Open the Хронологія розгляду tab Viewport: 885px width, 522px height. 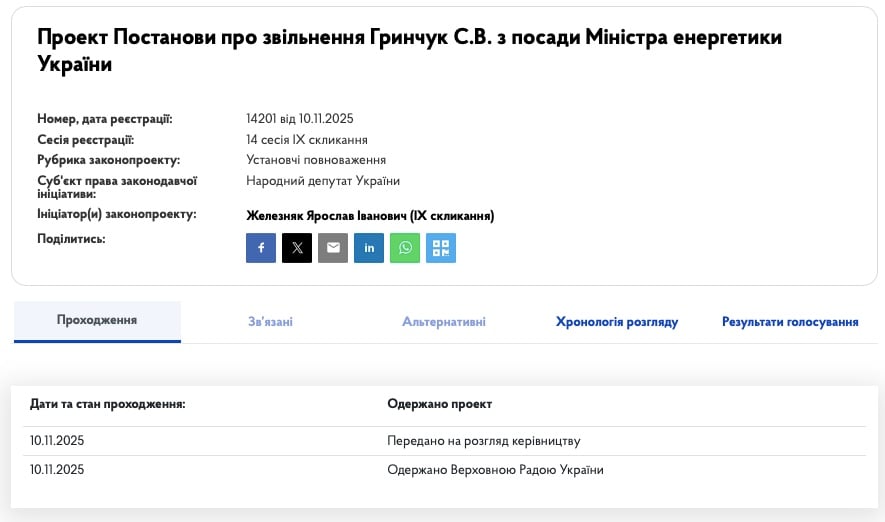pyautogui.click(x=617, y=322)
